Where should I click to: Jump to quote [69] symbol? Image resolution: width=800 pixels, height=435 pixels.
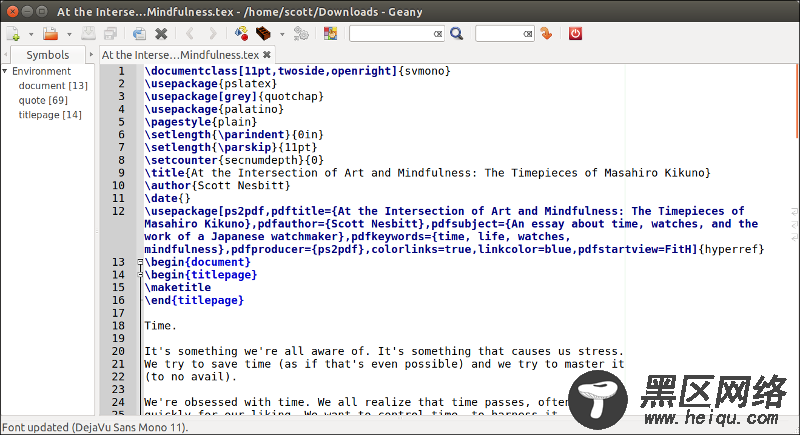click(43, 100)
